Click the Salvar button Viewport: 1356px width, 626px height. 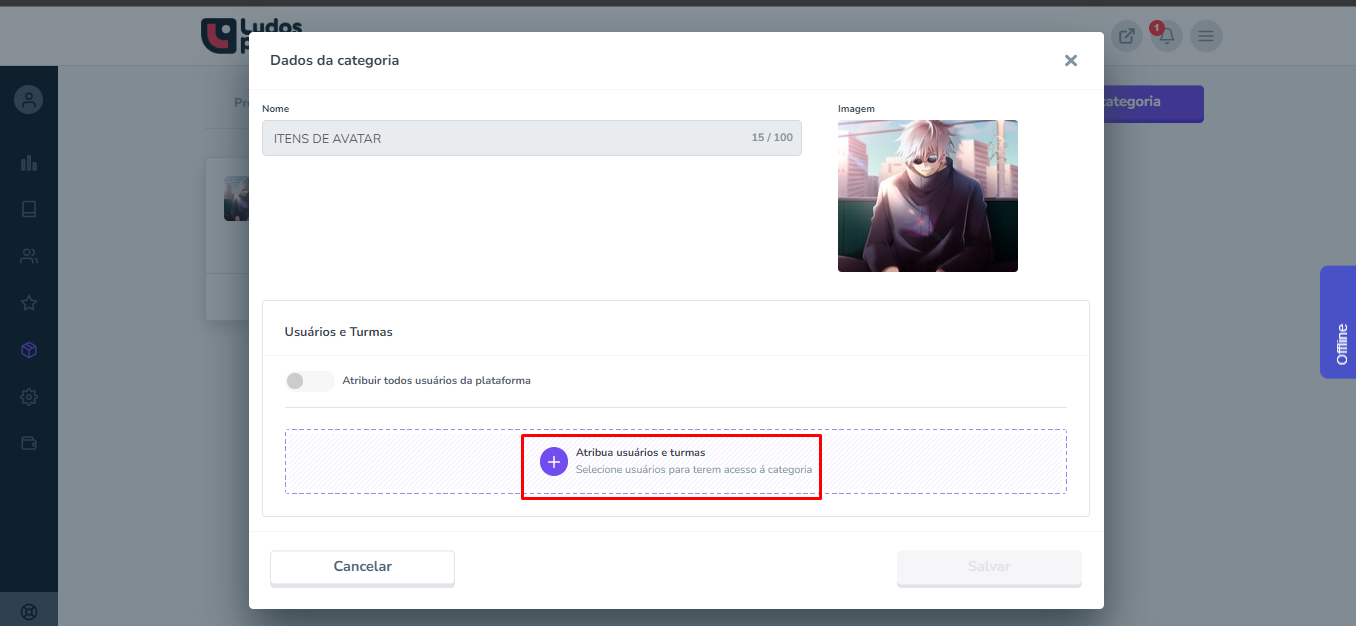click(x=989, y=567)
